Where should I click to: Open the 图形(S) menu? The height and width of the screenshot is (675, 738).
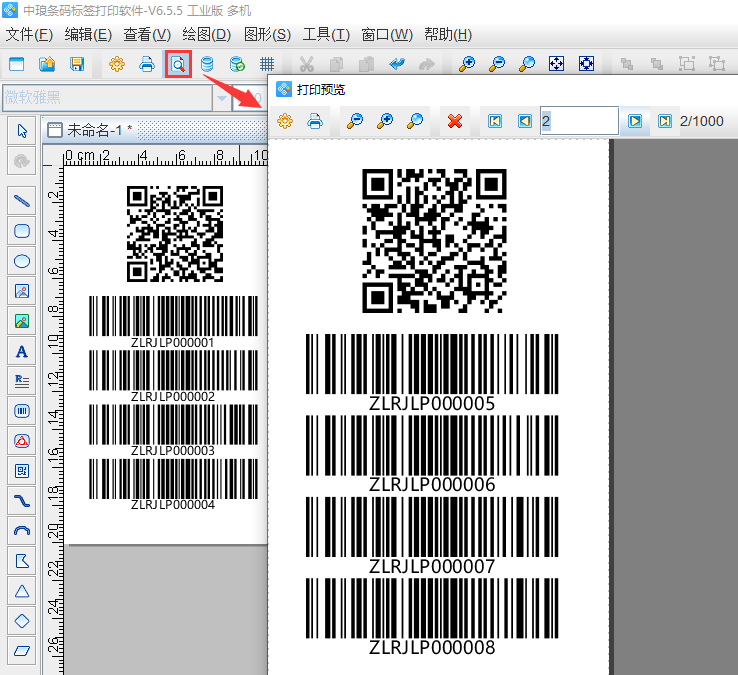pyautogui.click(x=267, y=34)
